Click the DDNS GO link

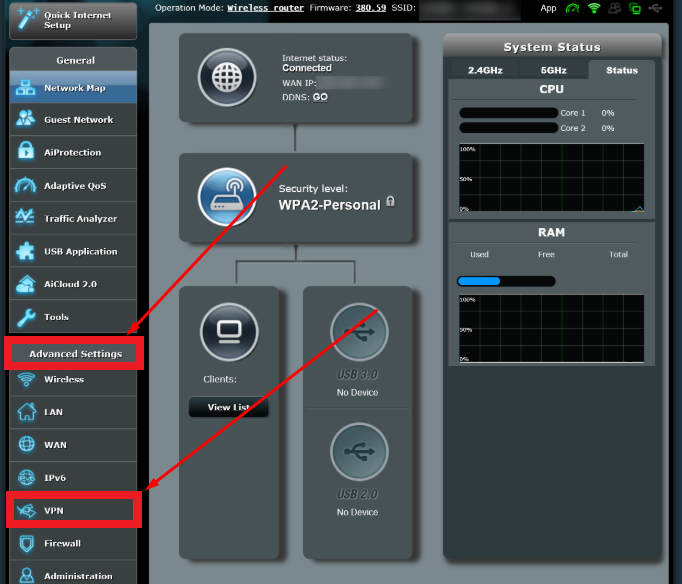click(x=320, y=97)
